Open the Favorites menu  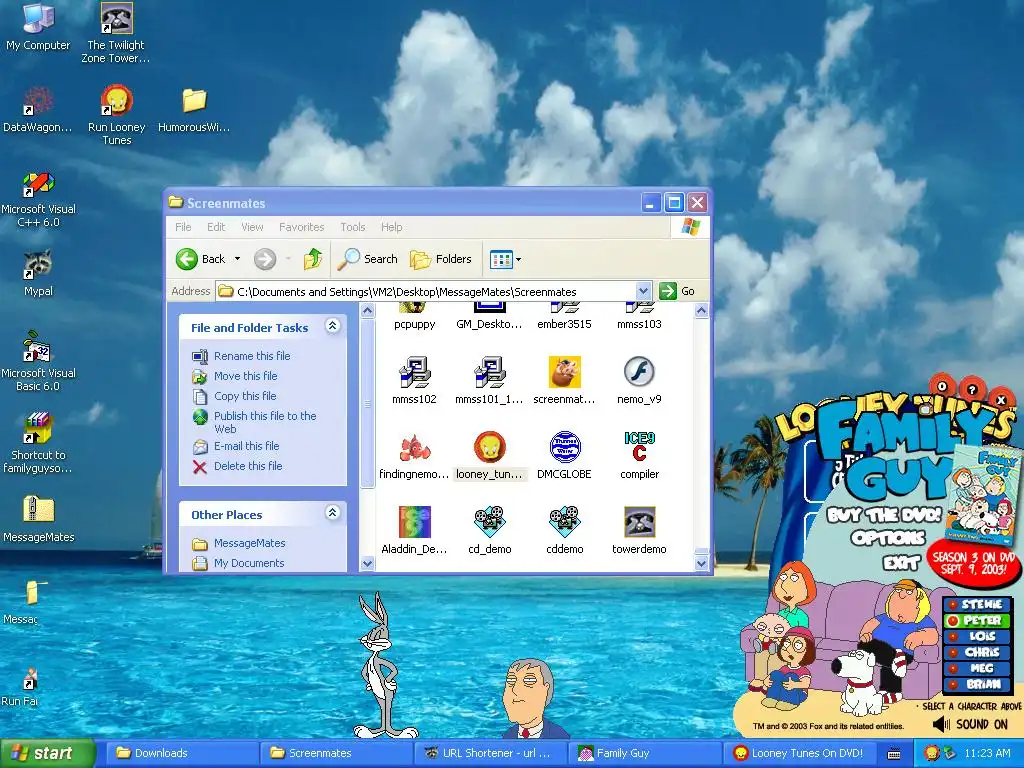[x=302, y=227]
